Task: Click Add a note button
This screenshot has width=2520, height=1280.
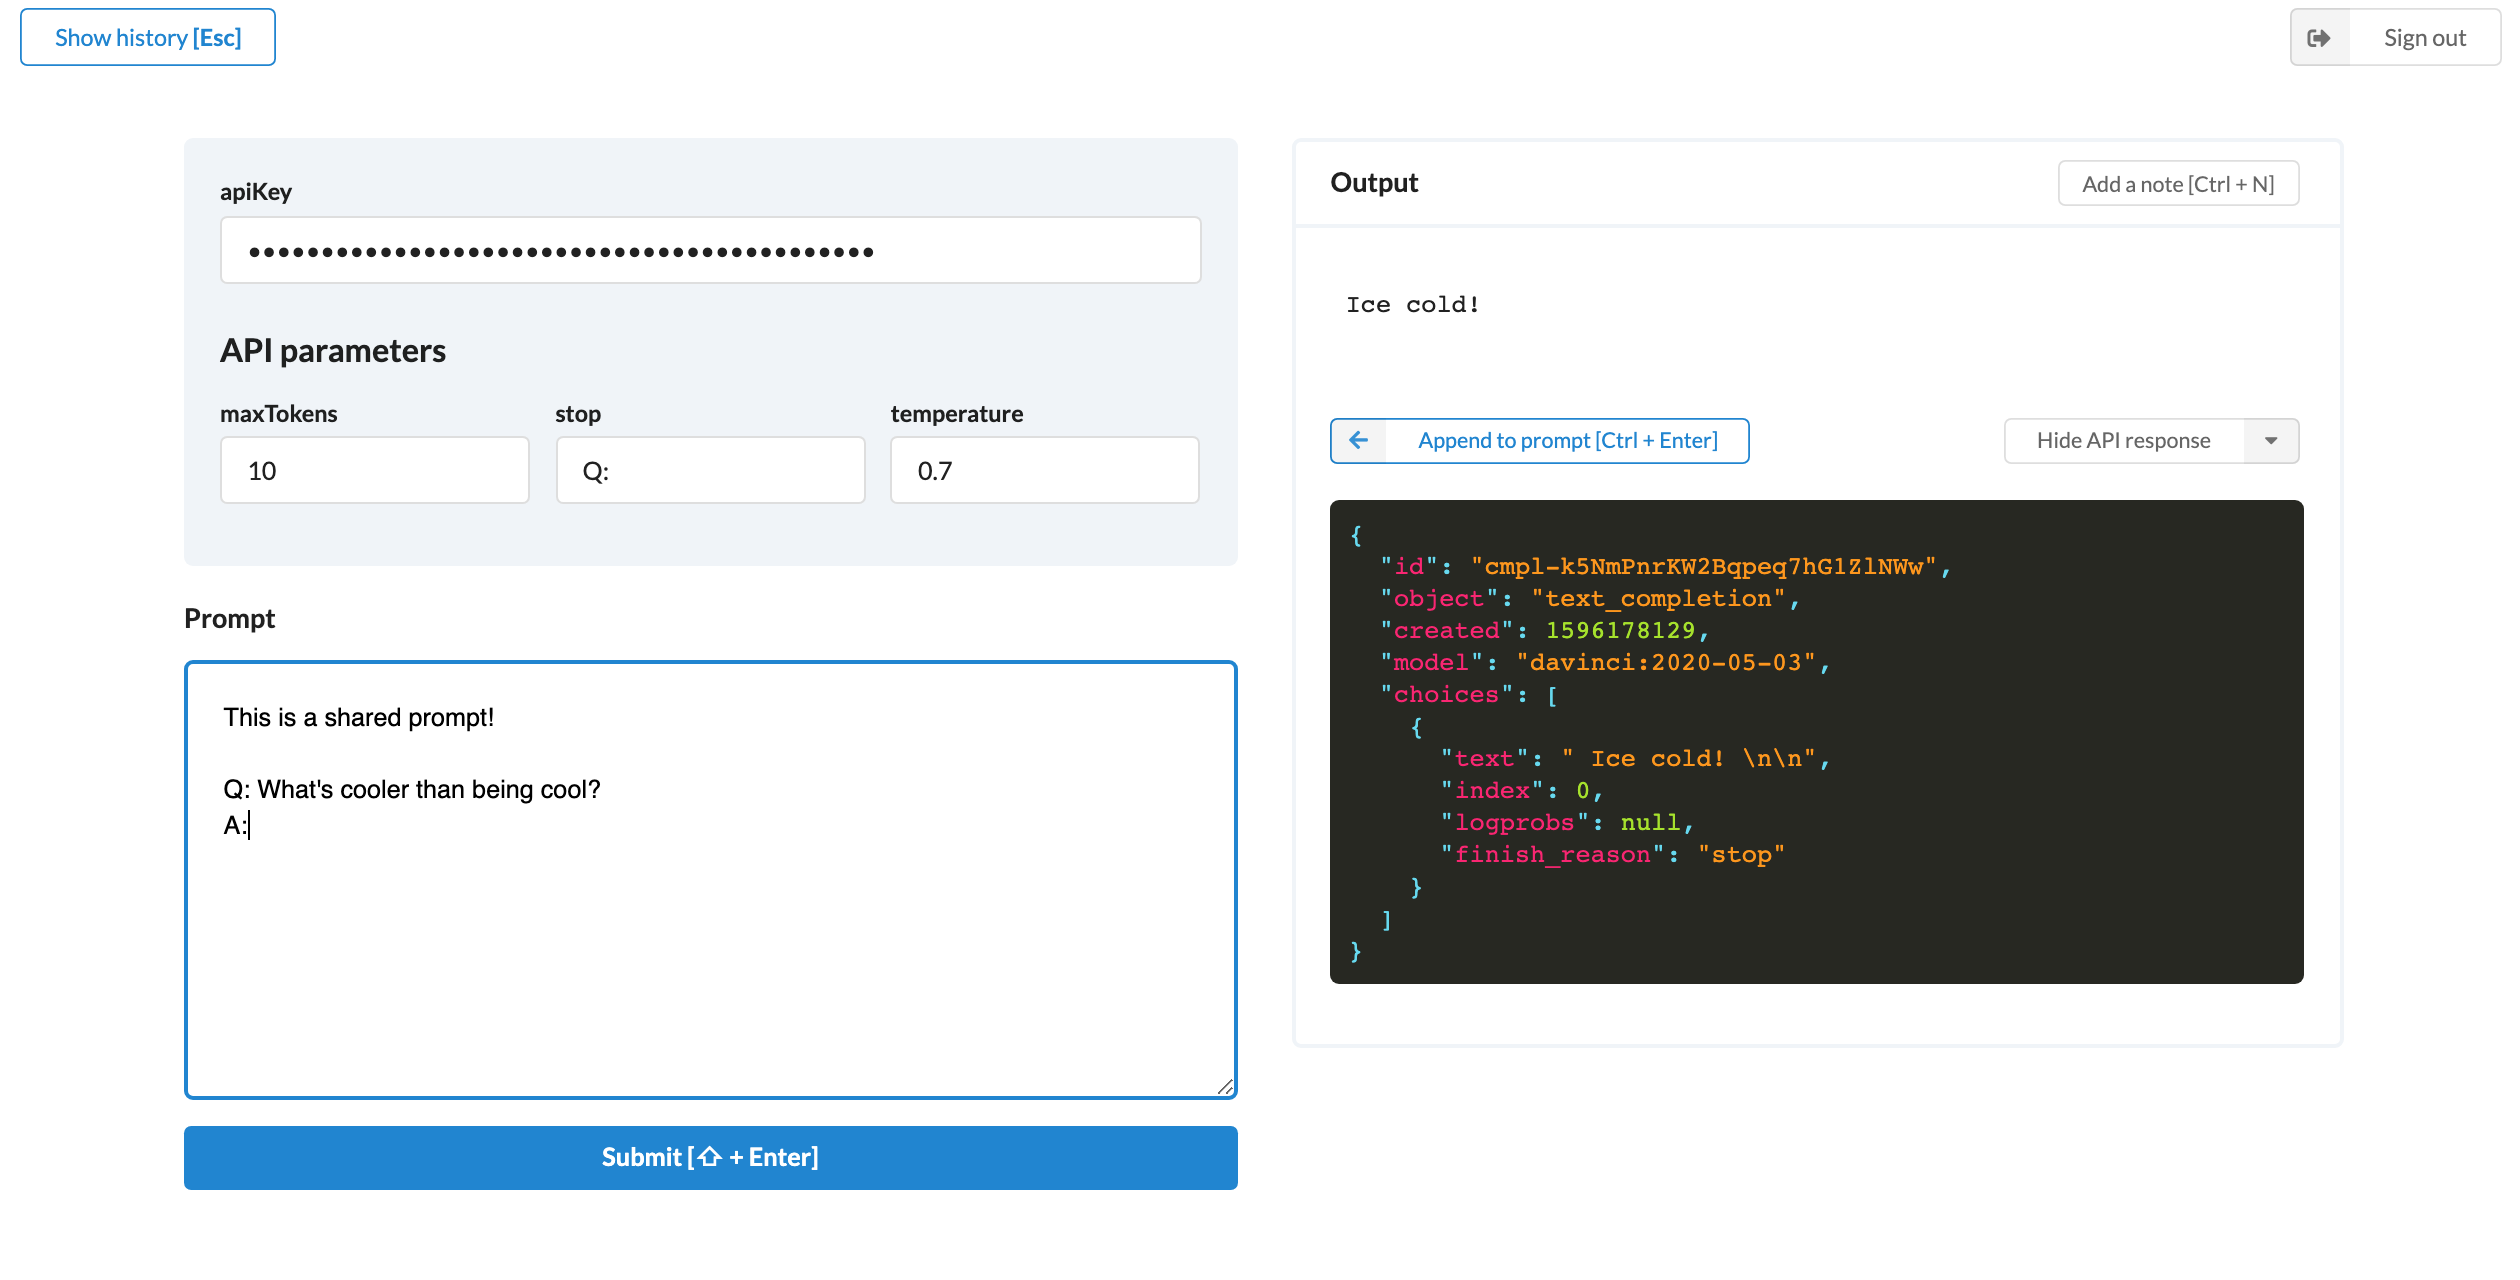Action: pyautogui.click(x=2178, y=184)
